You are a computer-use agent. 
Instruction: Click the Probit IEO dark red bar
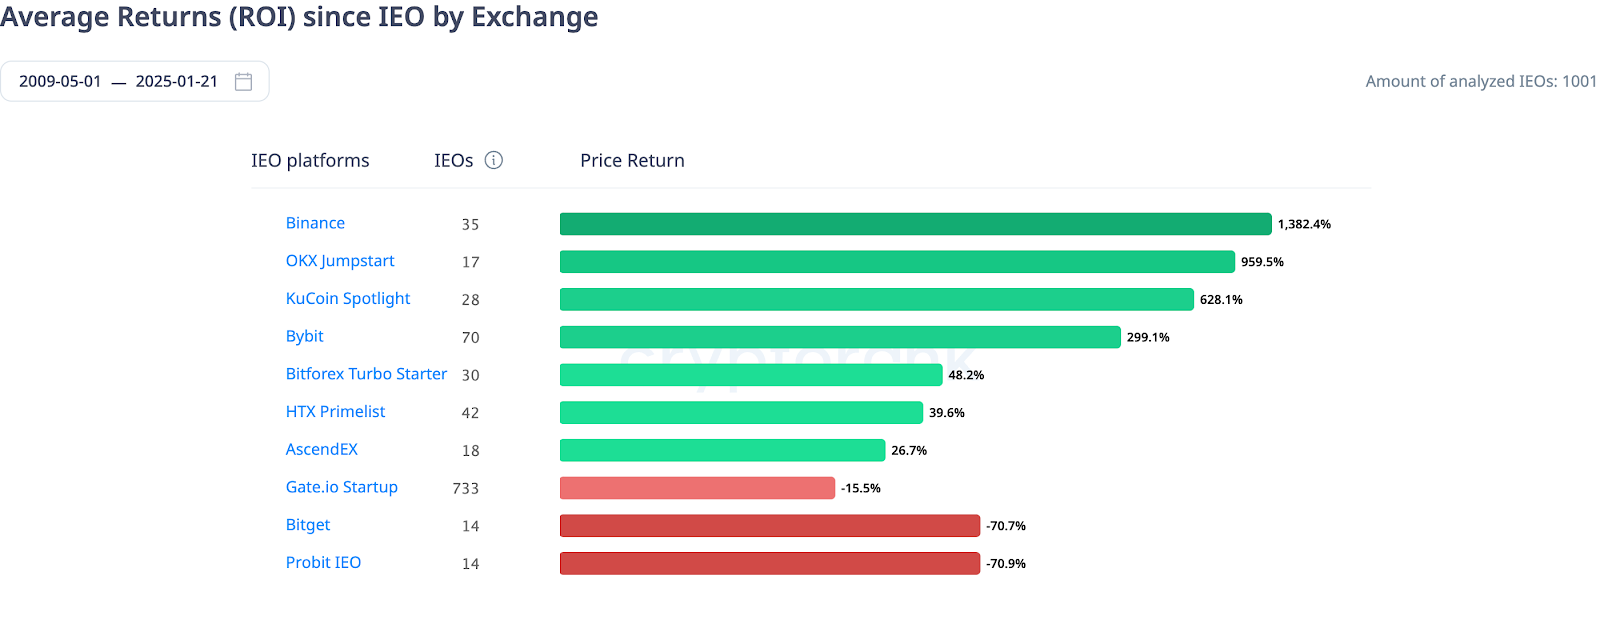coord(770,564)
